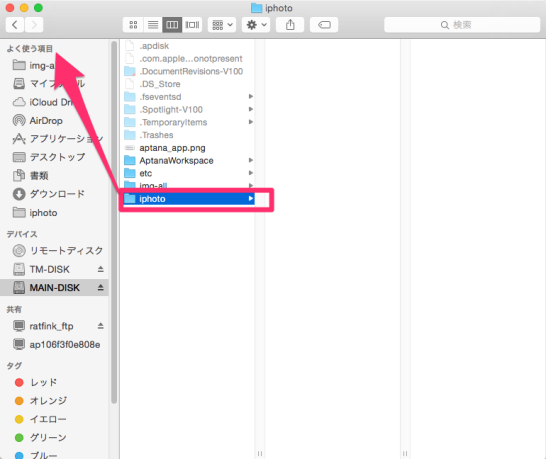The width and height of the screenshot is (546, 459).
Task: Open the Action gear dropdown menu
Action: (256, 25)
